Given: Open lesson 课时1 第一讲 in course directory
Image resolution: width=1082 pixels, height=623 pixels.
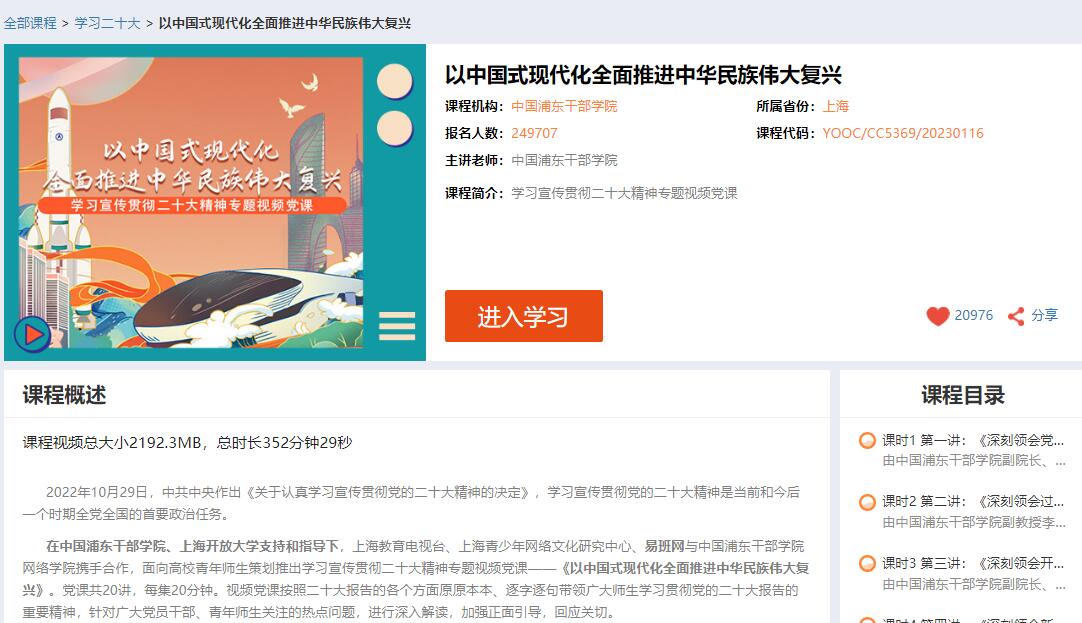Looking at the screenshot, I should [x=973, y=440].
